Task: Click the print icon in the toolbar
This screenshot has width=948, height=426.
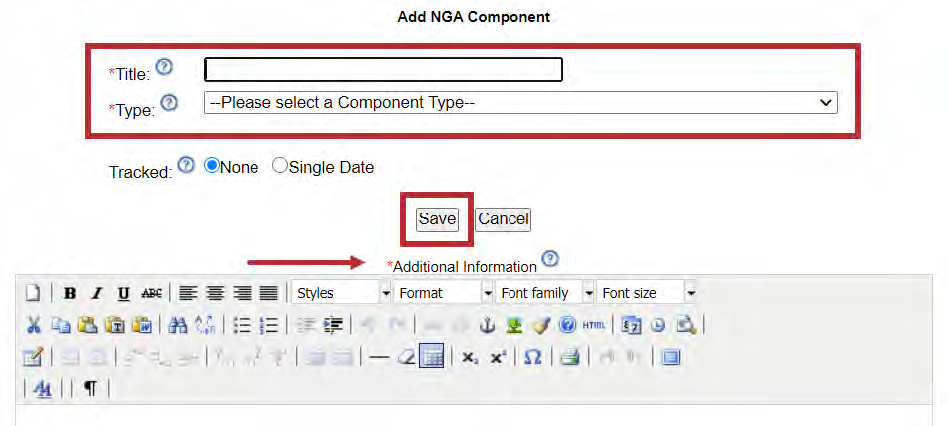Action: coord(569,357)
